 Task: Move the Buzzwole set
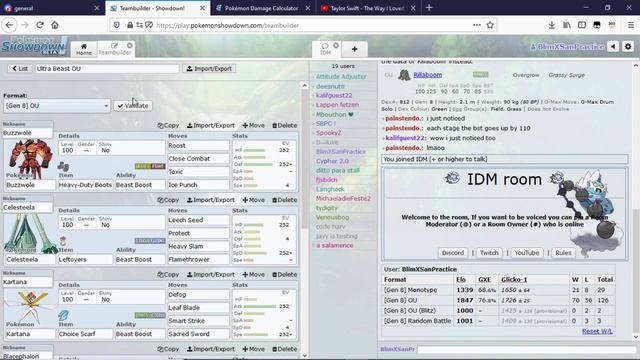(x=253, y=125)
